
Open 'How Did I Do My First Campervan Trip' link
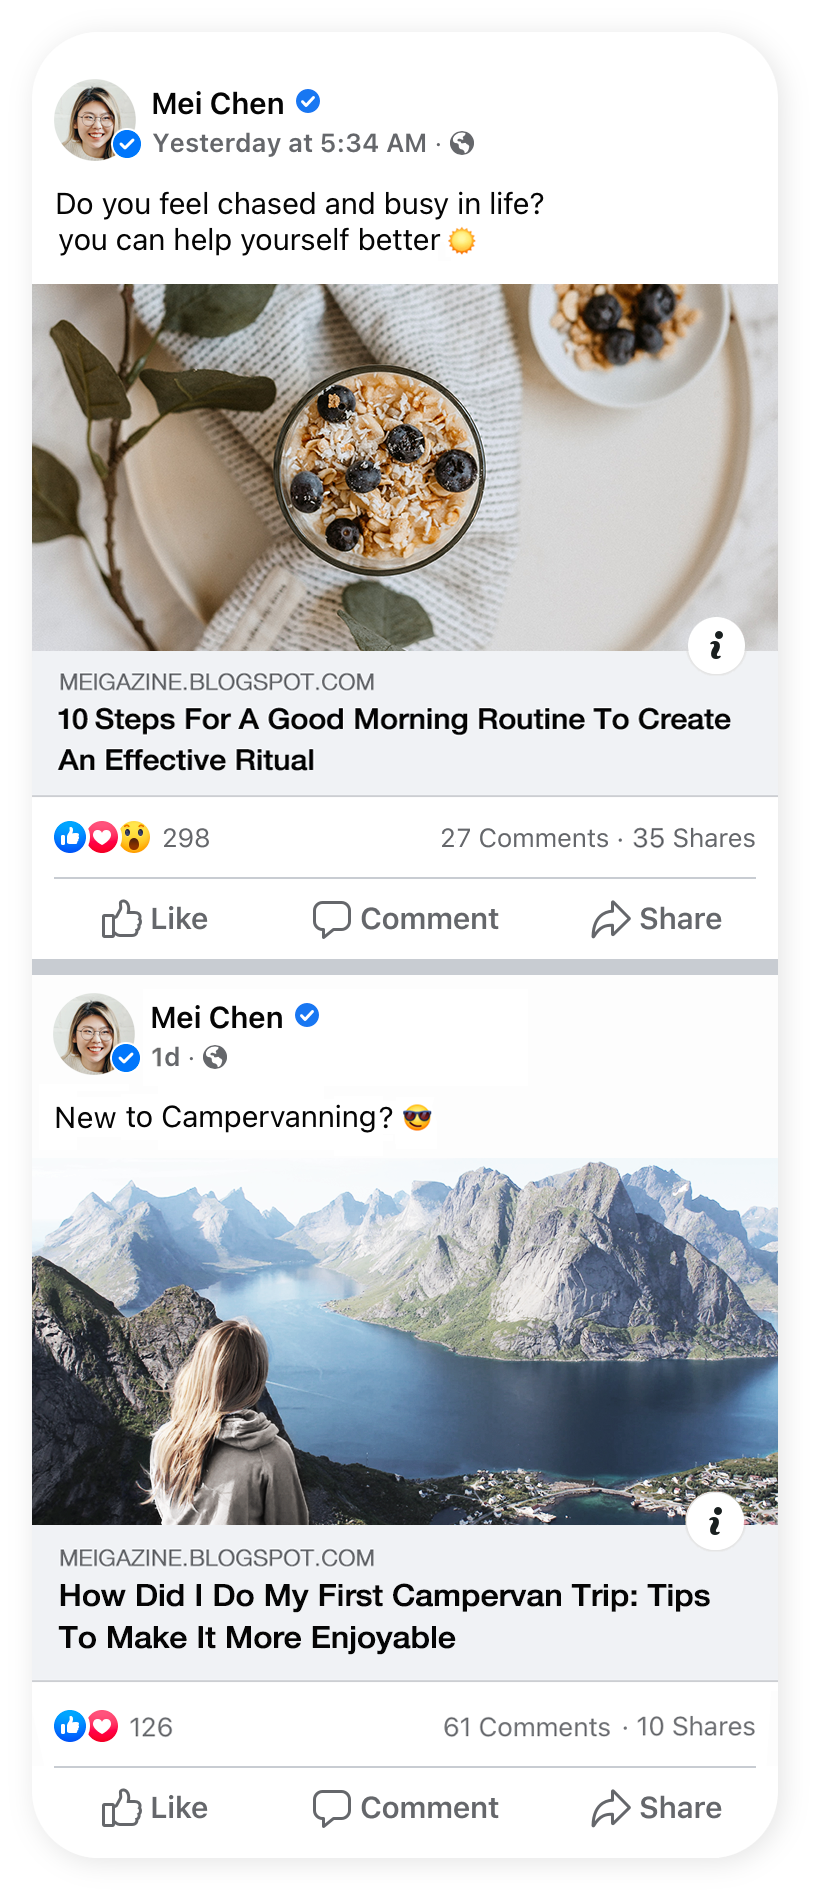pyautogui.click(x=384, y=1616)
